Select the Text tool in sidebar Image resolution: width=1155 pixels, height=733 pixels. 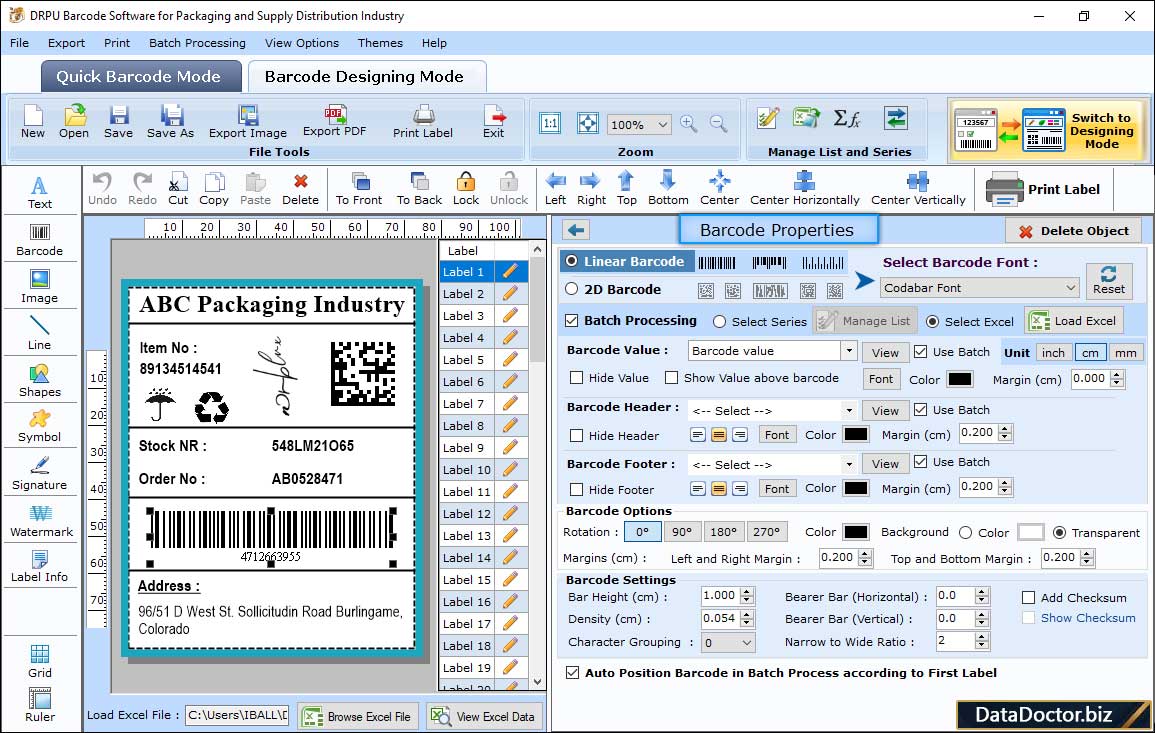tap(40, 193)
